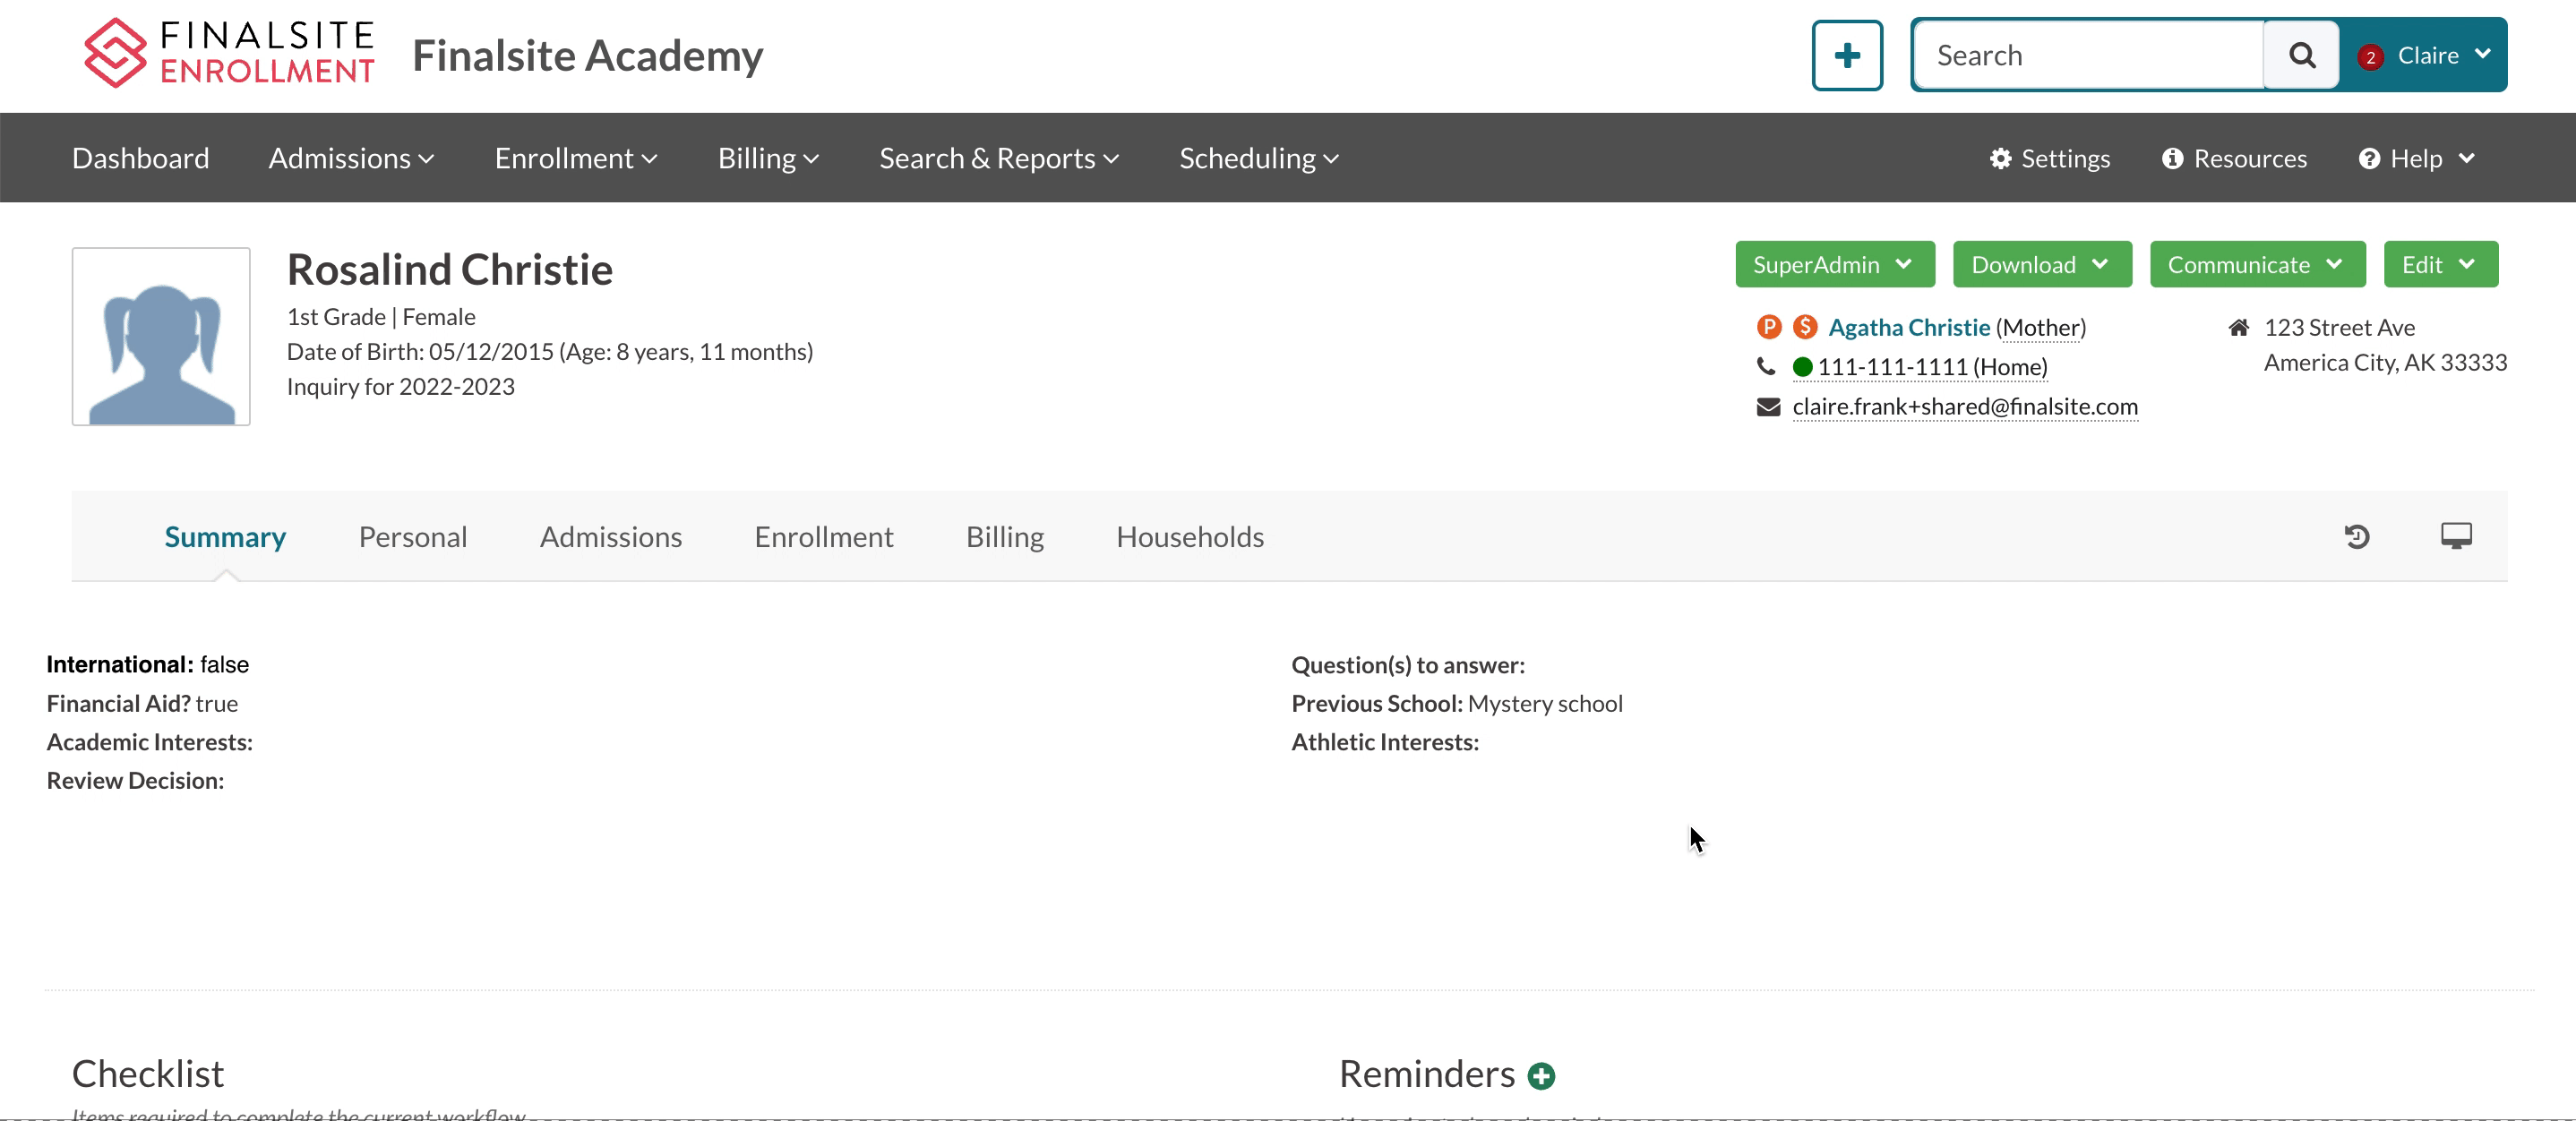Open the Resources info link
This screenshot has height=1121, width=2576.
point(2234,159)
